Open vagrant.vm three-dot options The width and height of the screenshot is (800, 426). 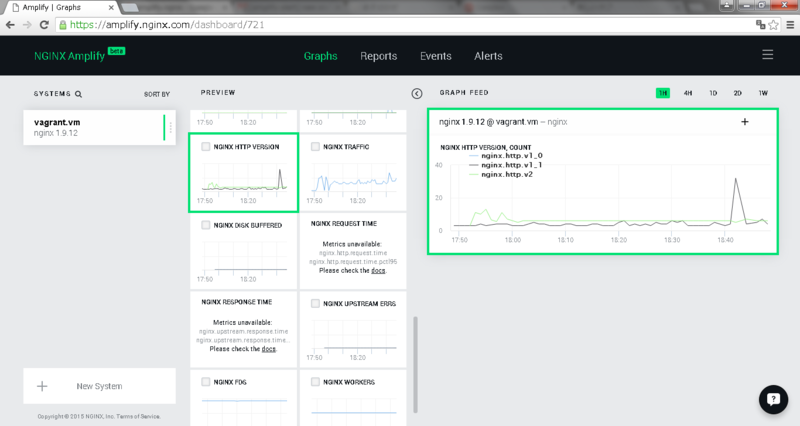coord(170,128)
